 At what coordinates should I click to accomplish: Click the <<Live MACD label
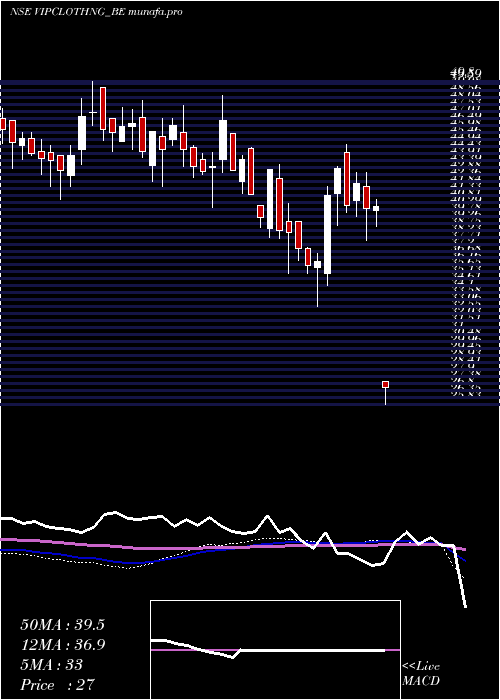(421, 673)
